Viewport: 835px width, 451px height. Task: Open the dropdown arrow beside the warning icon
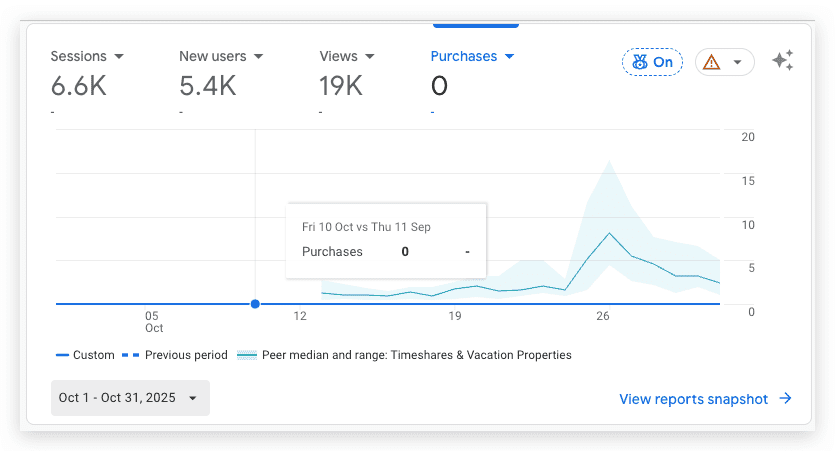point(738,62)
